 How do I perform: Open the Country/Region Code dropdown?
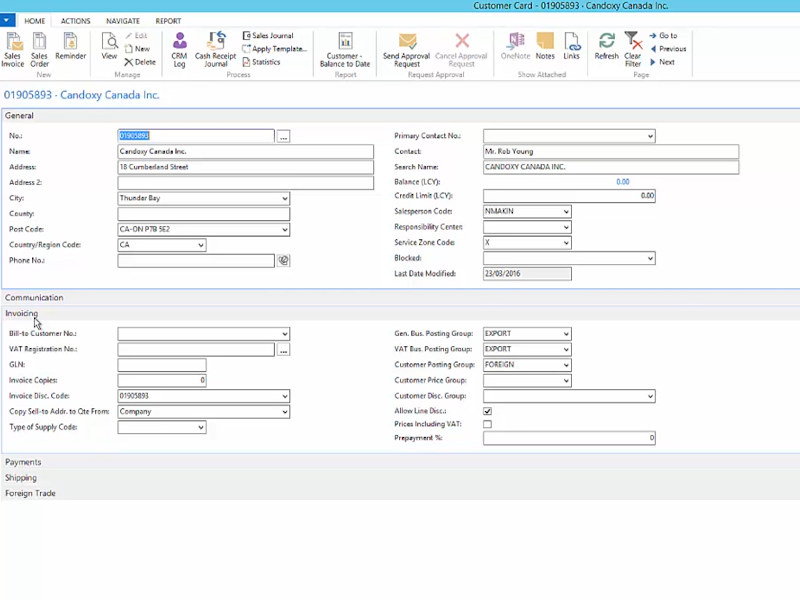pos(201,245)
